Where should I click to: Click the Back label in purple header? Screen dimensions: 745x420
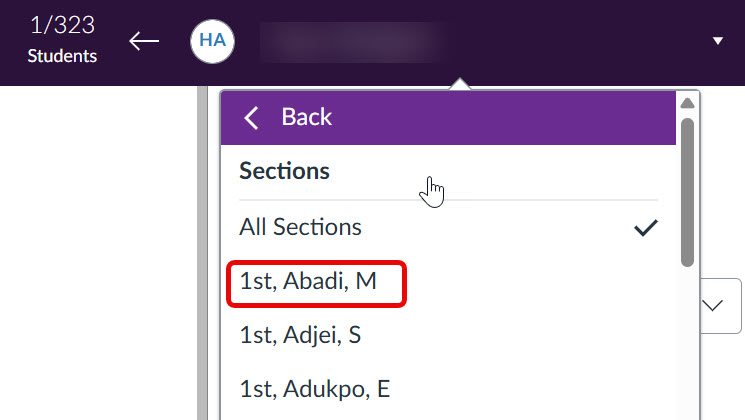point(306,117)
